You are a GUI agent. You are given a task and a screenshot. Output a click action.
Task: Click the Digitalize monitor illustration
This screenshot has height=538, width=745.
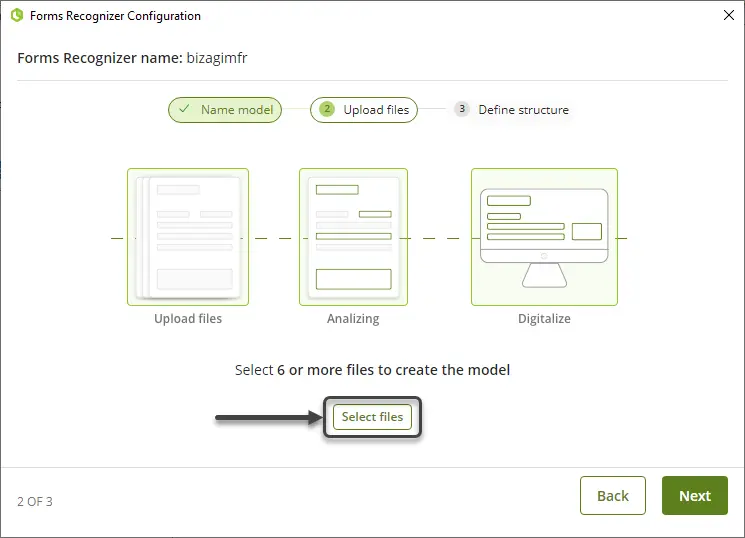[x=544, y=237]
